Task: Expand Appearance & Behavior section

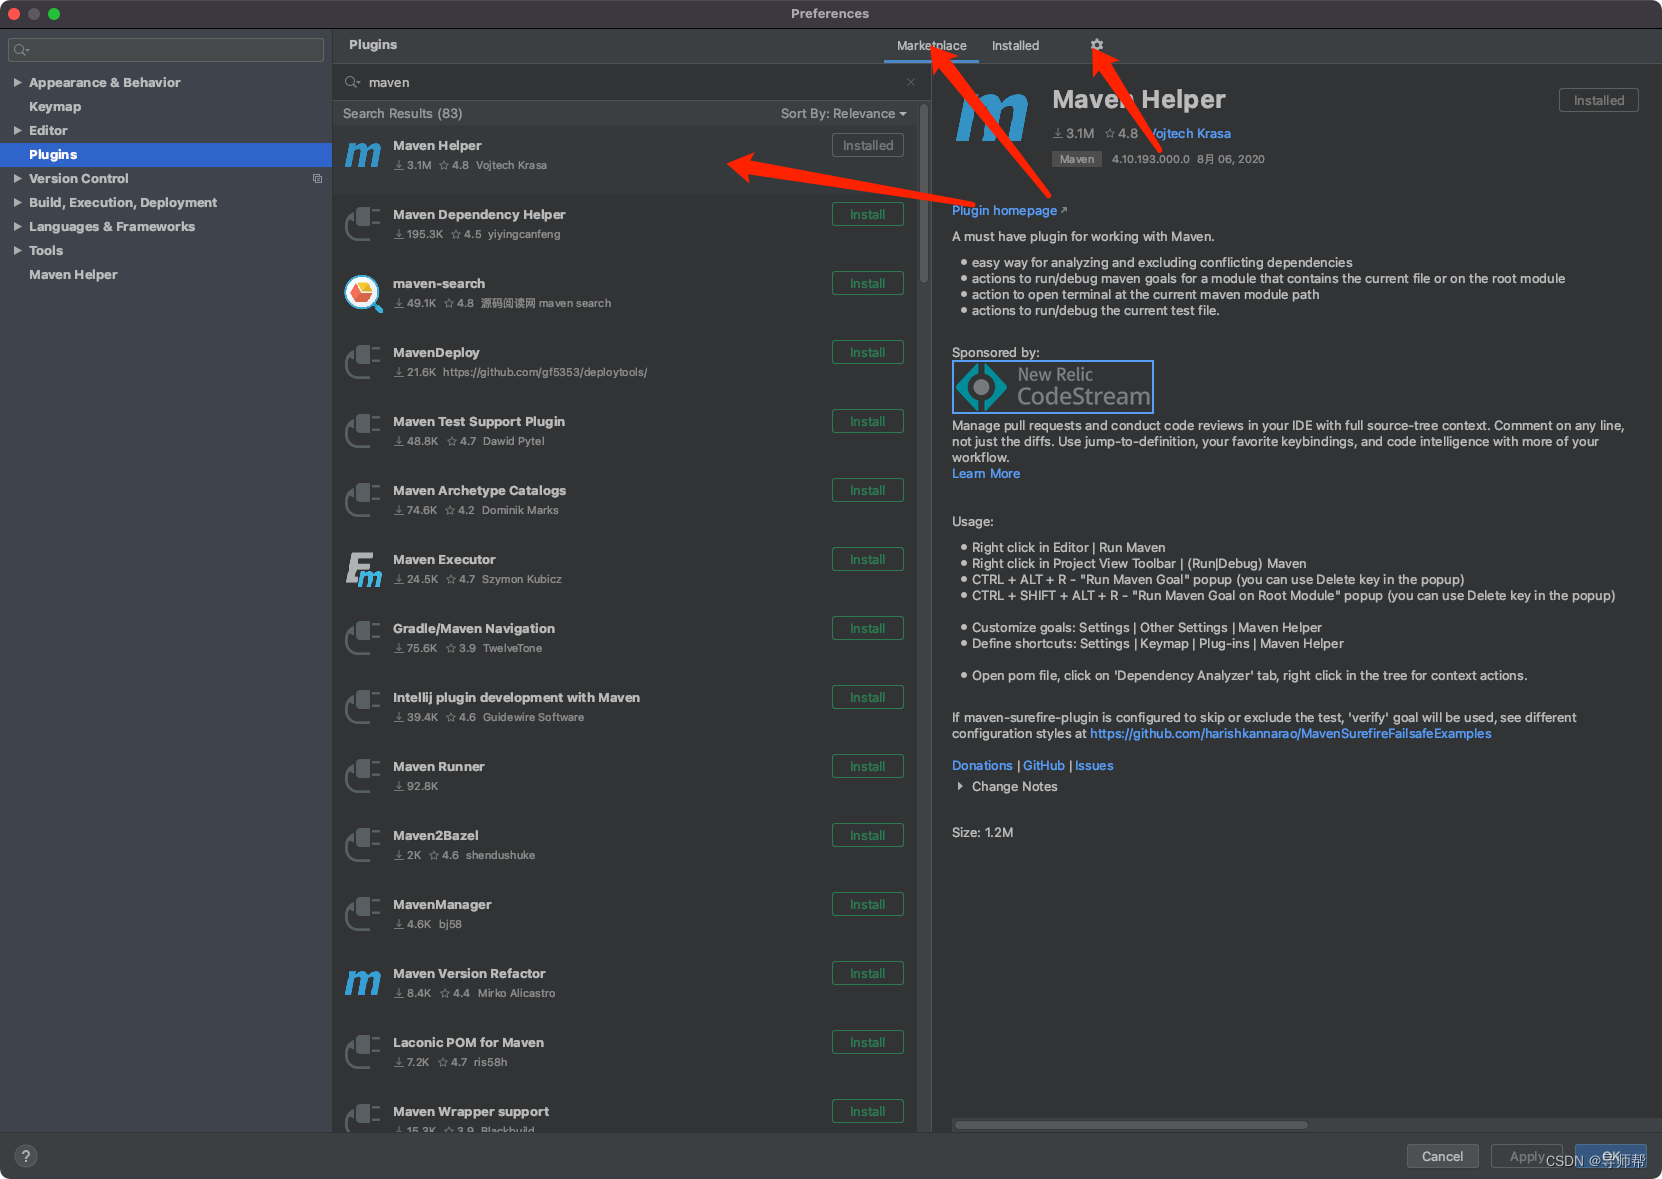Action: (17, 82)
